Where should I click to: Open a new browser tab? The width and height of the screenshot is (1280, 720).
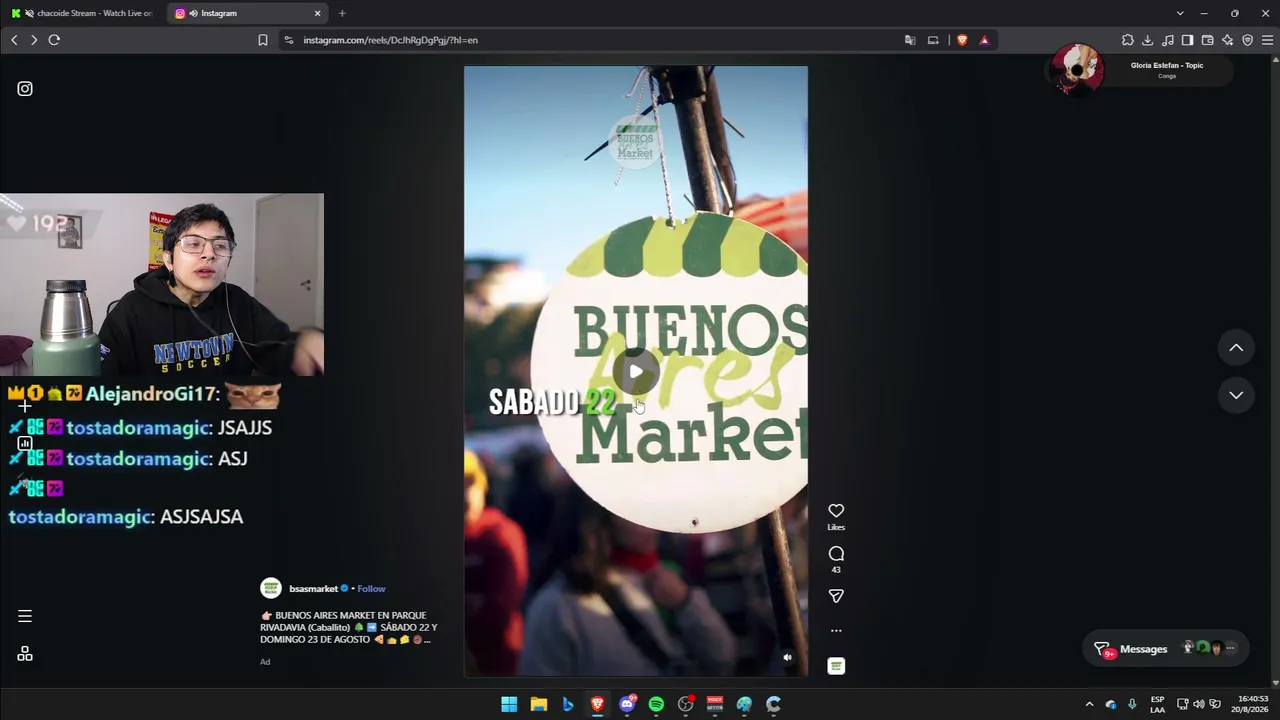coord(342,13)
